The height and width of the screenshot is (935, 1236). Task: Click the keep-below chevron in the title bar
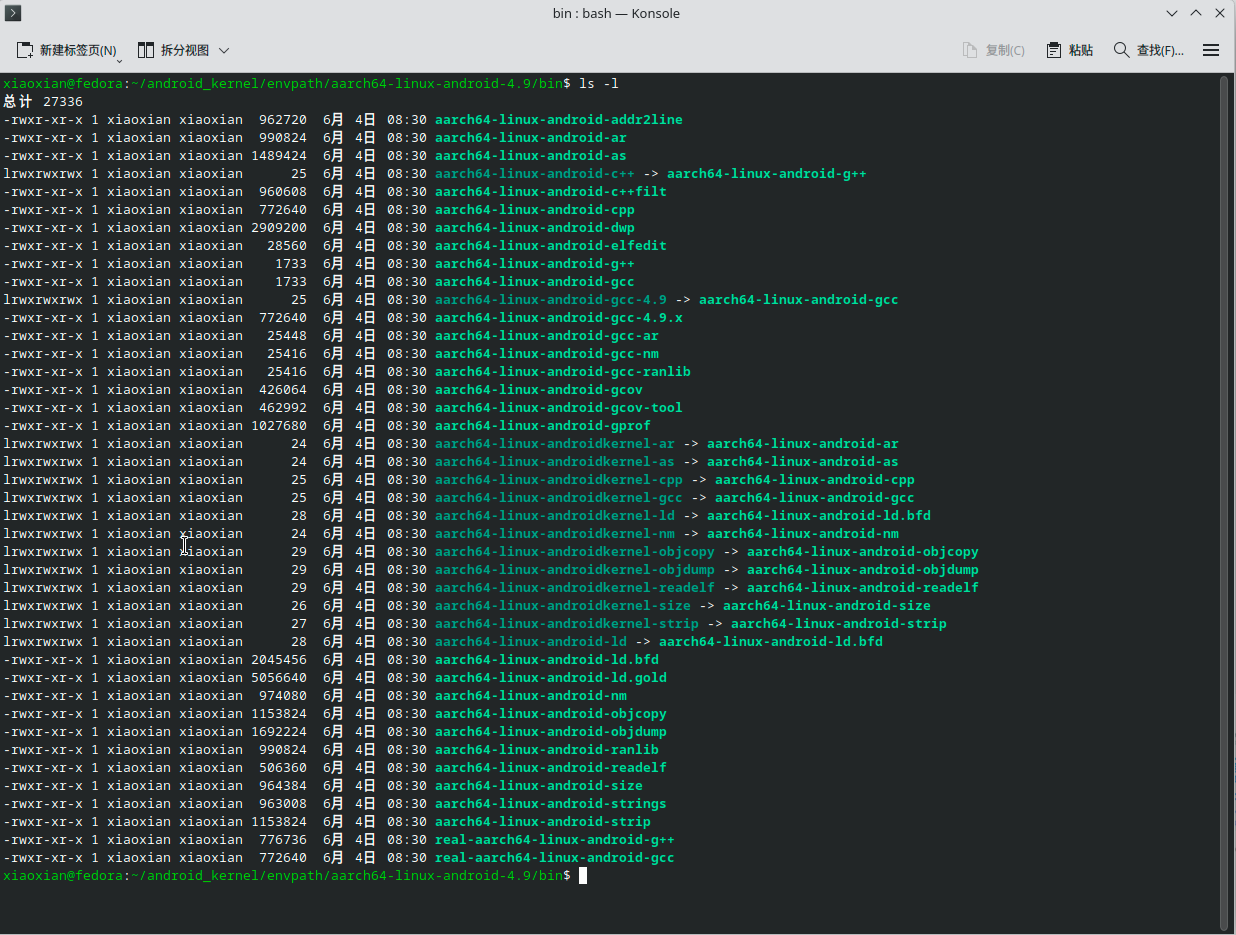coord(1172,13)
